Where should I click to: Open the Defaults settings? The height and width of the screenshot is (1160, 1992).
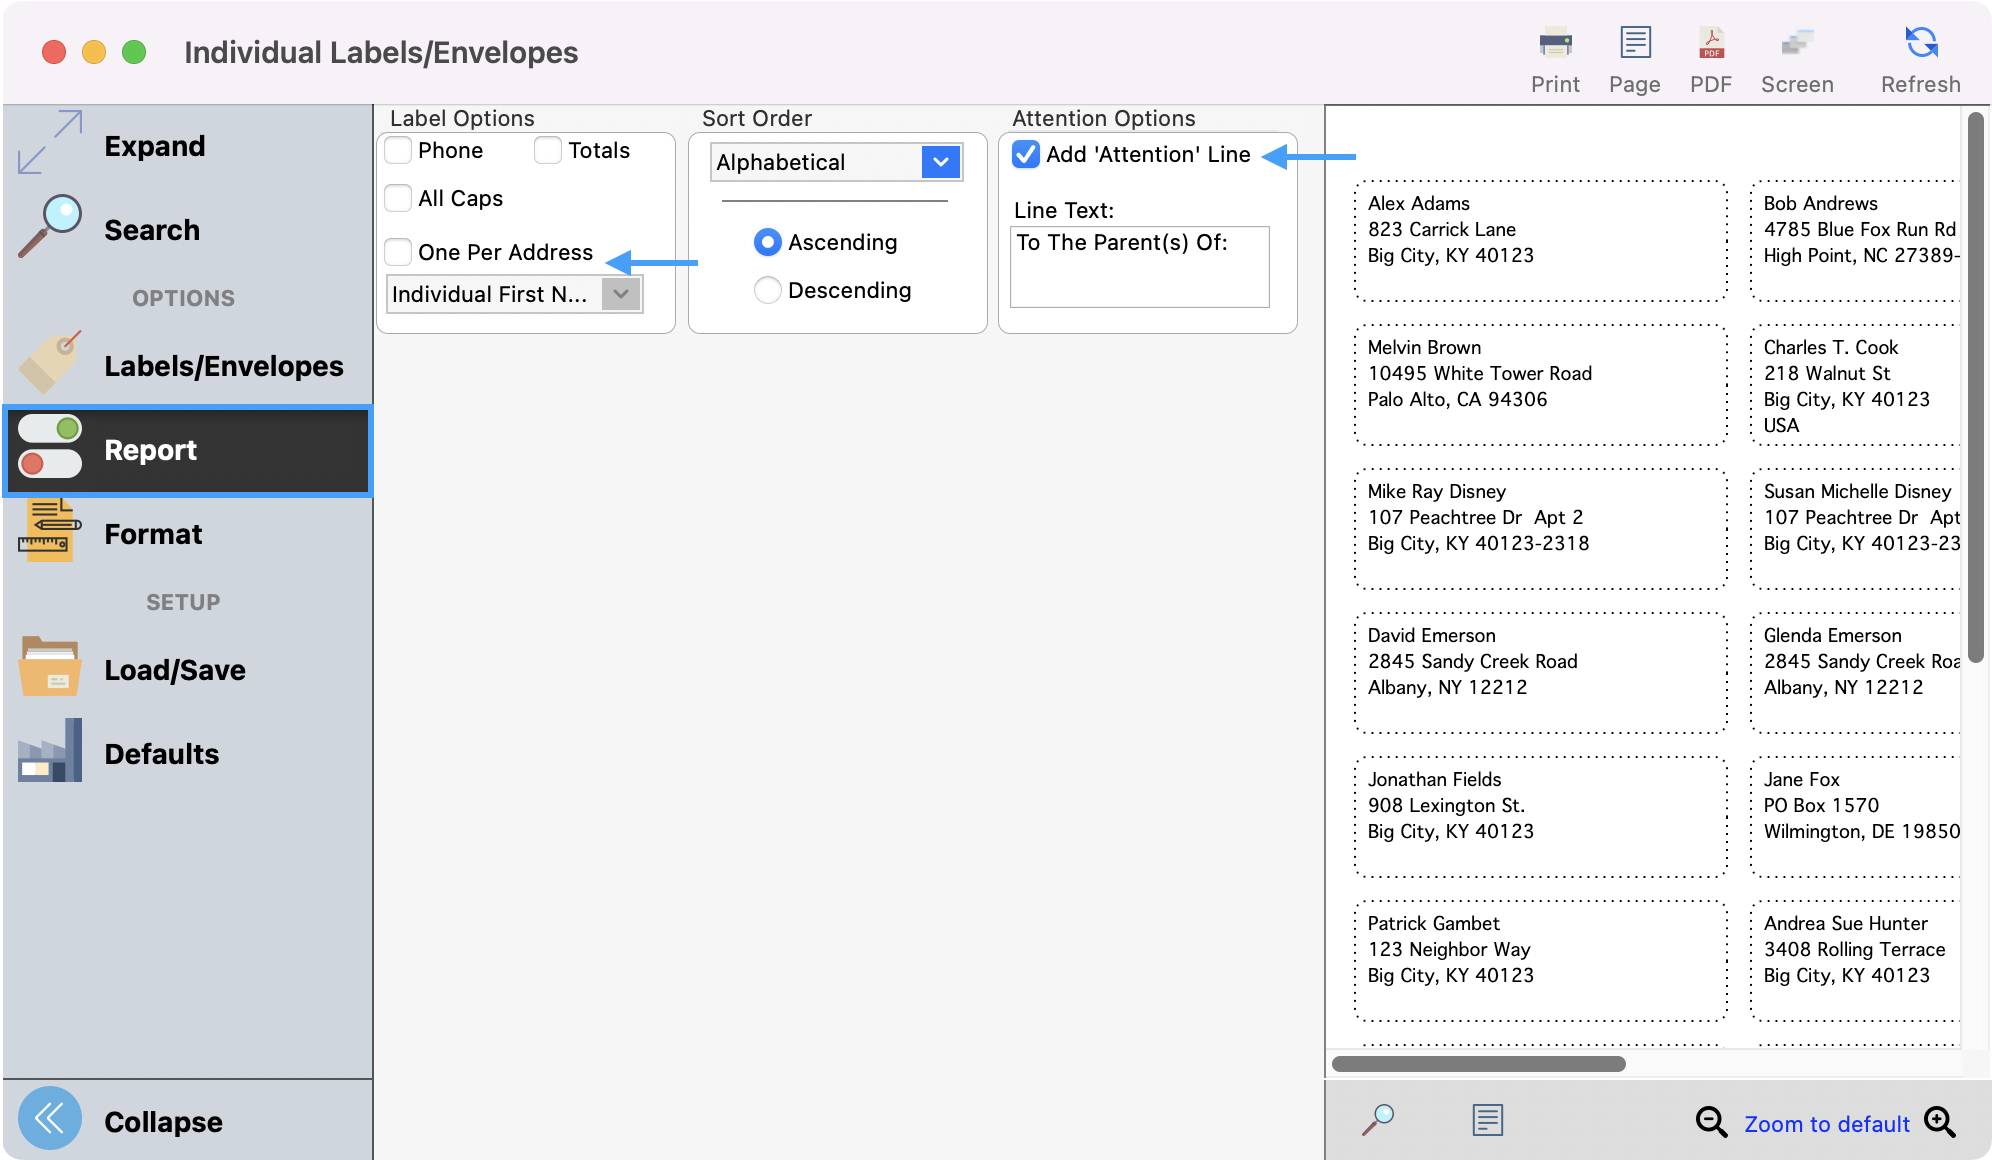pos(161,753)
